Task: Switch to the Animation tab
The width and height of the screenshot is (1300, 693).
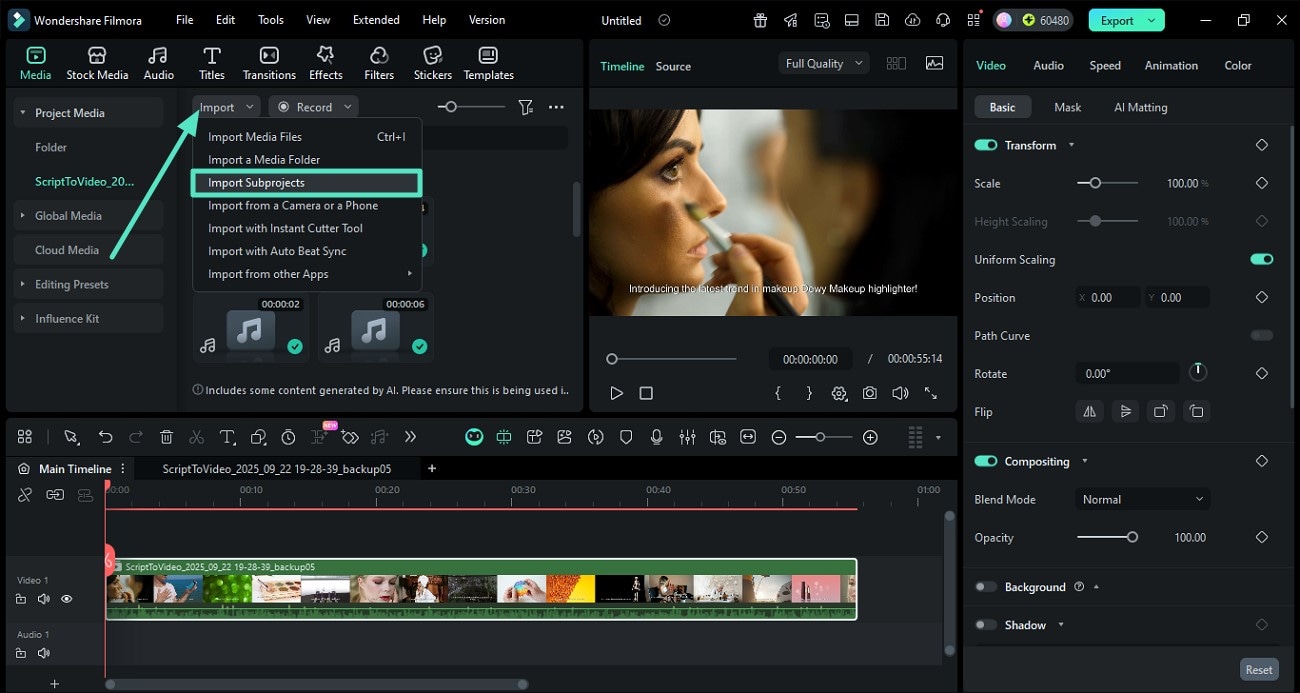Action: [1171, 65]
